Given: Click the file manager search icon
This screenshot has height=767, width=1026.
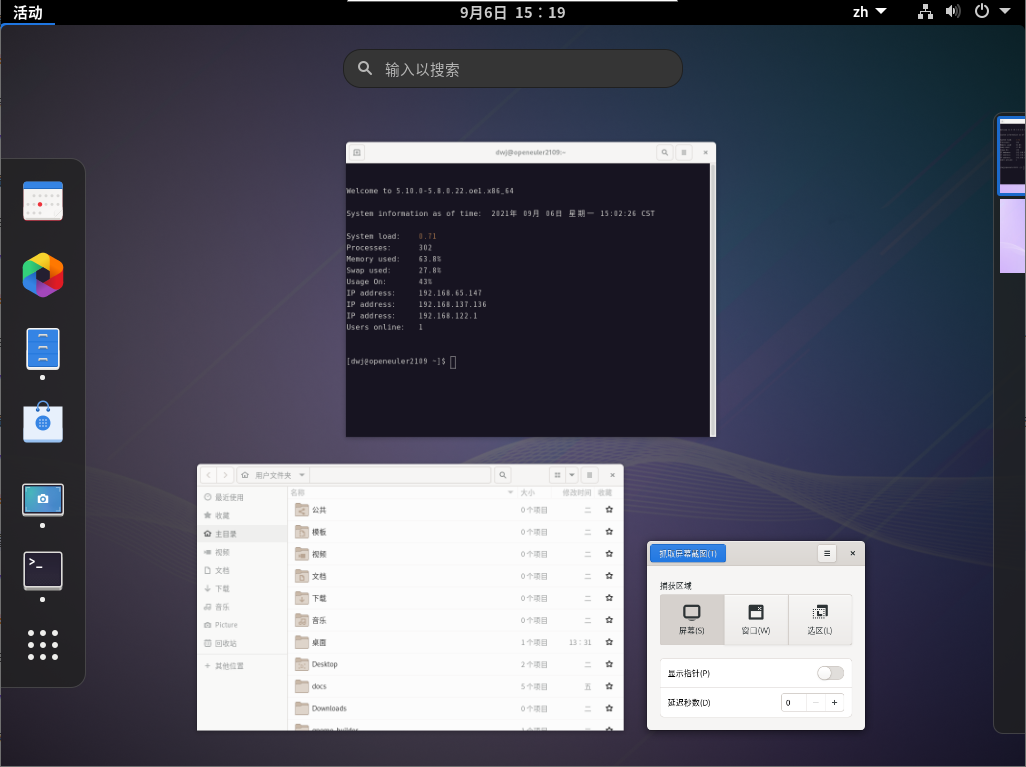Looking at the screenshot, I should tap(504, 475).
